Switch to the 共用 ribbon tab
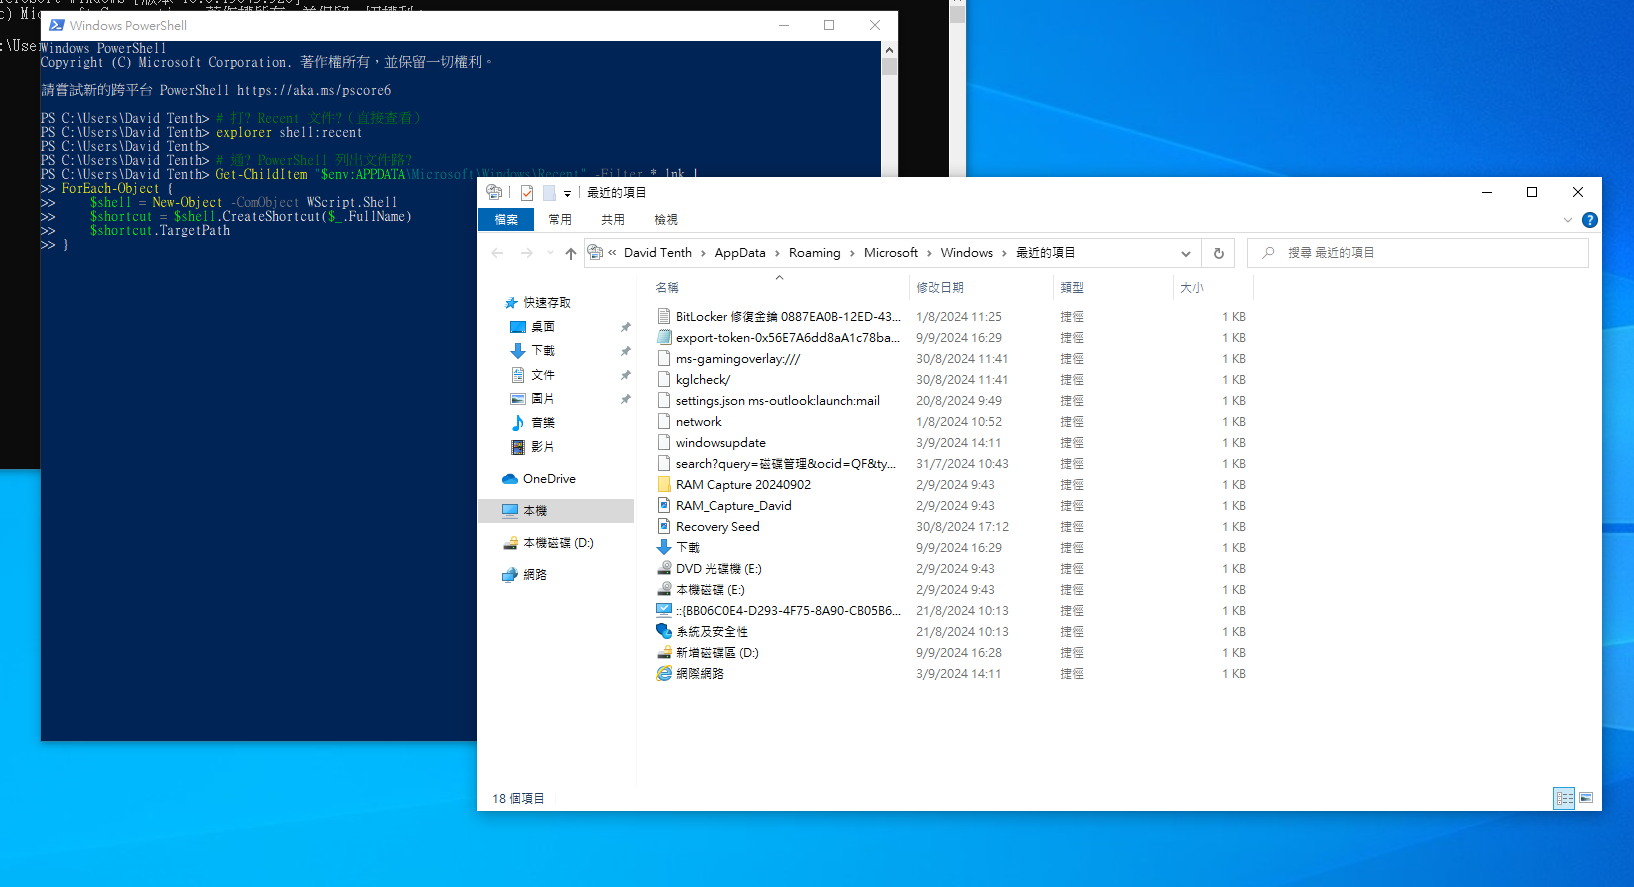The width and height of the screenshot is (1634, 887). coord(613,220)
